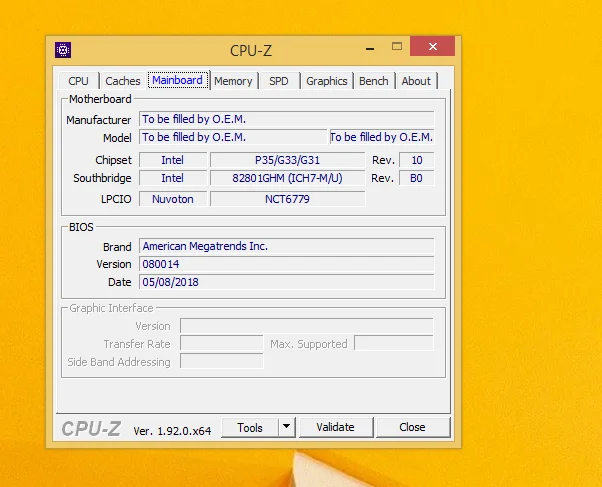The image size is (602, 487).
Task: Go to the Bench tab
Action: tap(374, 81)
